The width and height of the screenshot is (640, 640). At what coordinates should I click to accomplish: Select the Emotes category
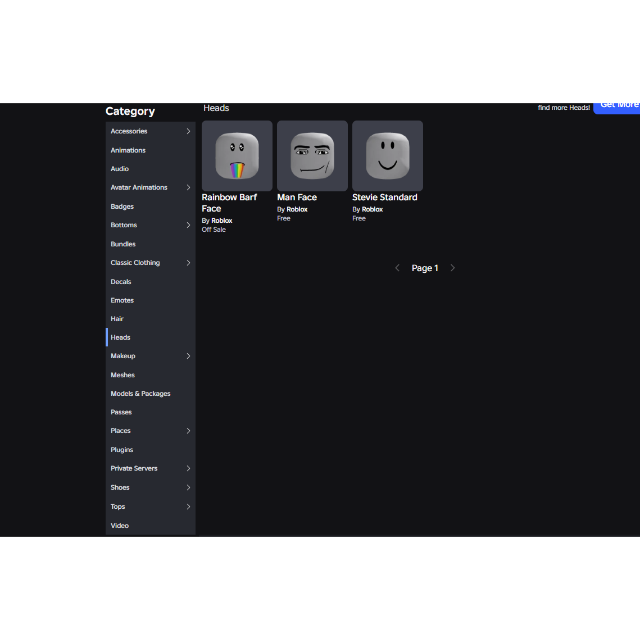point(151,300)
